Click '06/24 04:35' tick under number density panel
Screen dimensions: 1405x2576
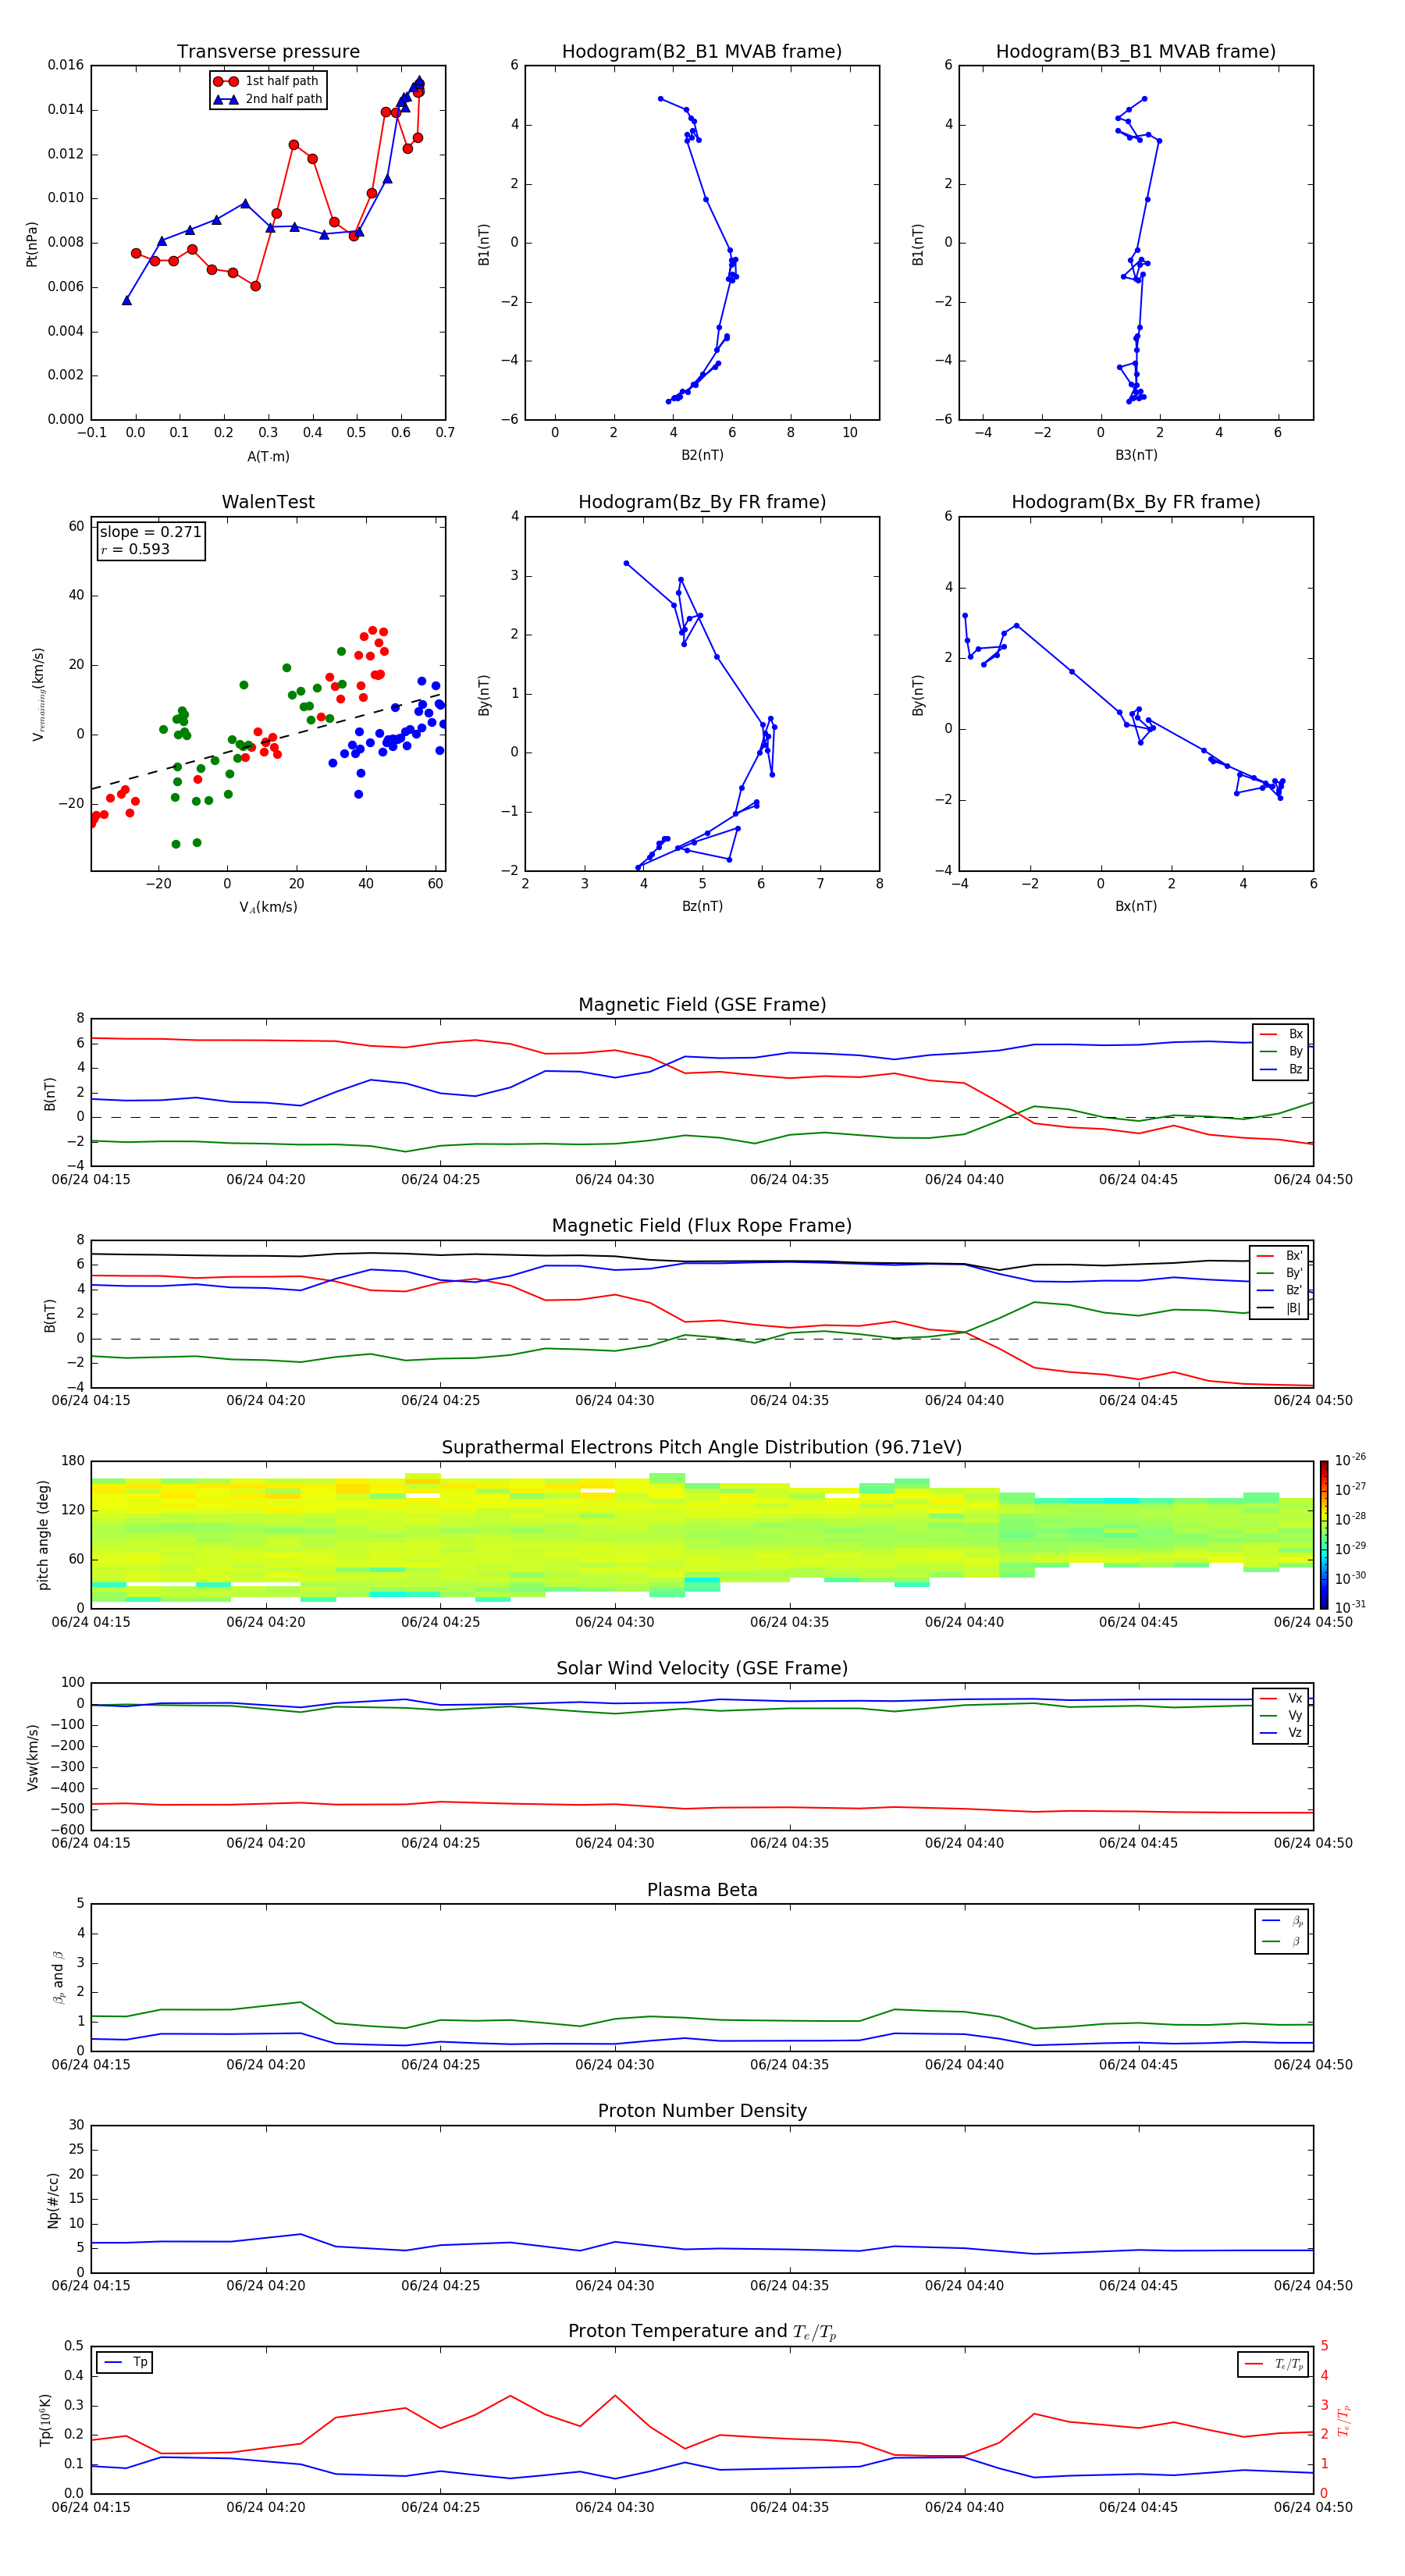click(789, 2285)
